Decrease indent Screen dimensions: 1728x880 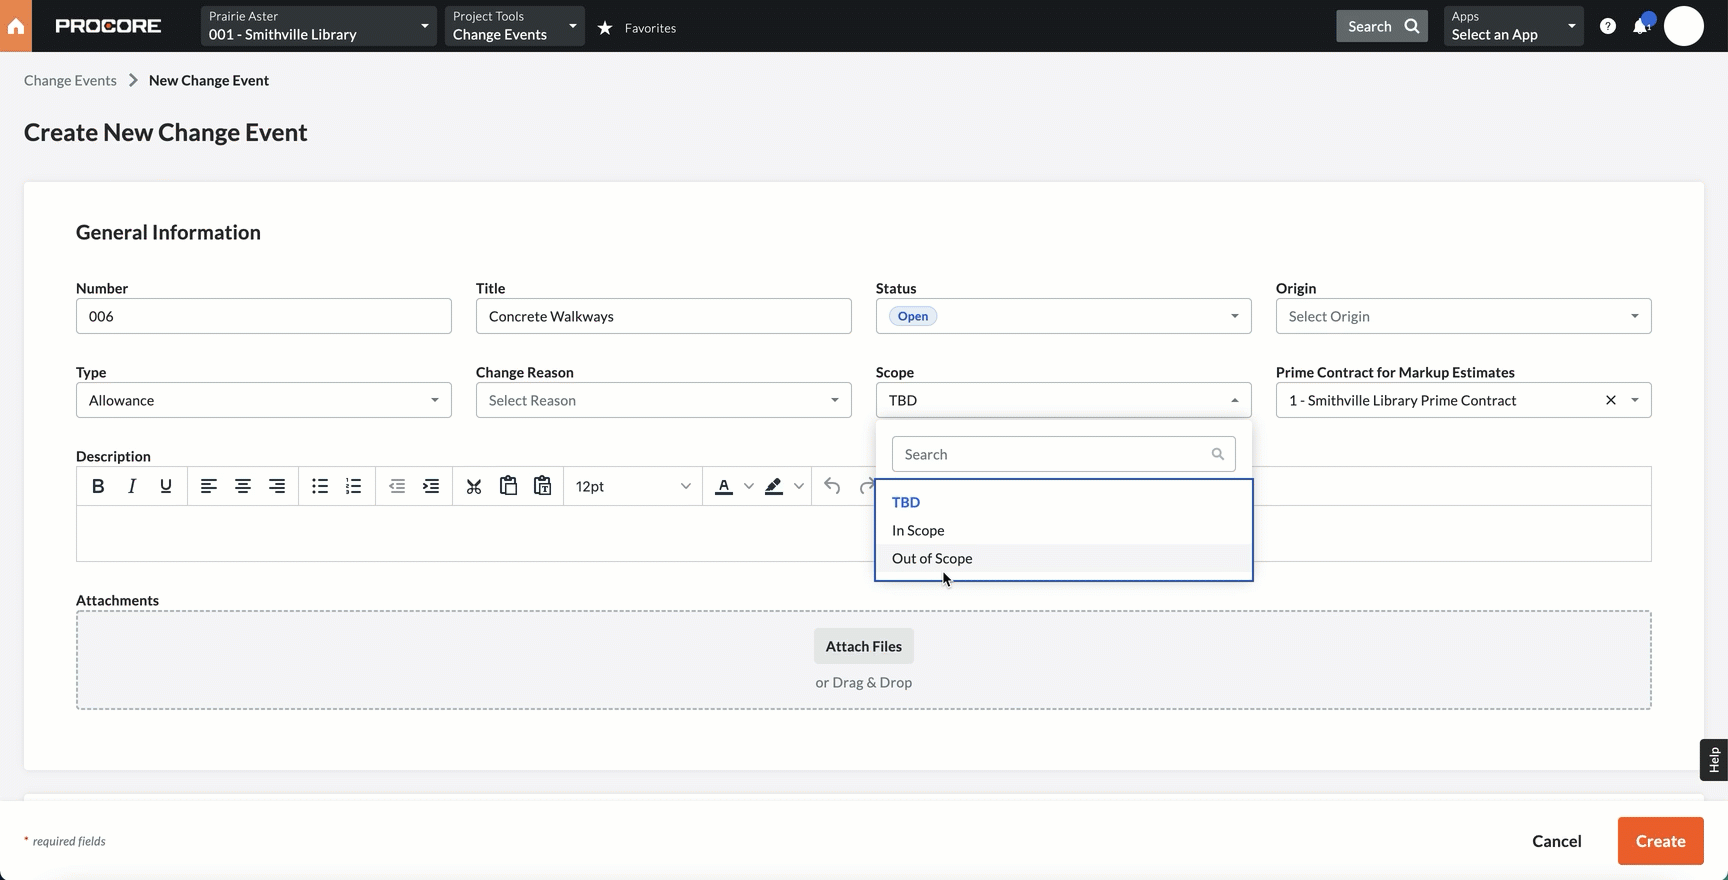coord(397,486)
